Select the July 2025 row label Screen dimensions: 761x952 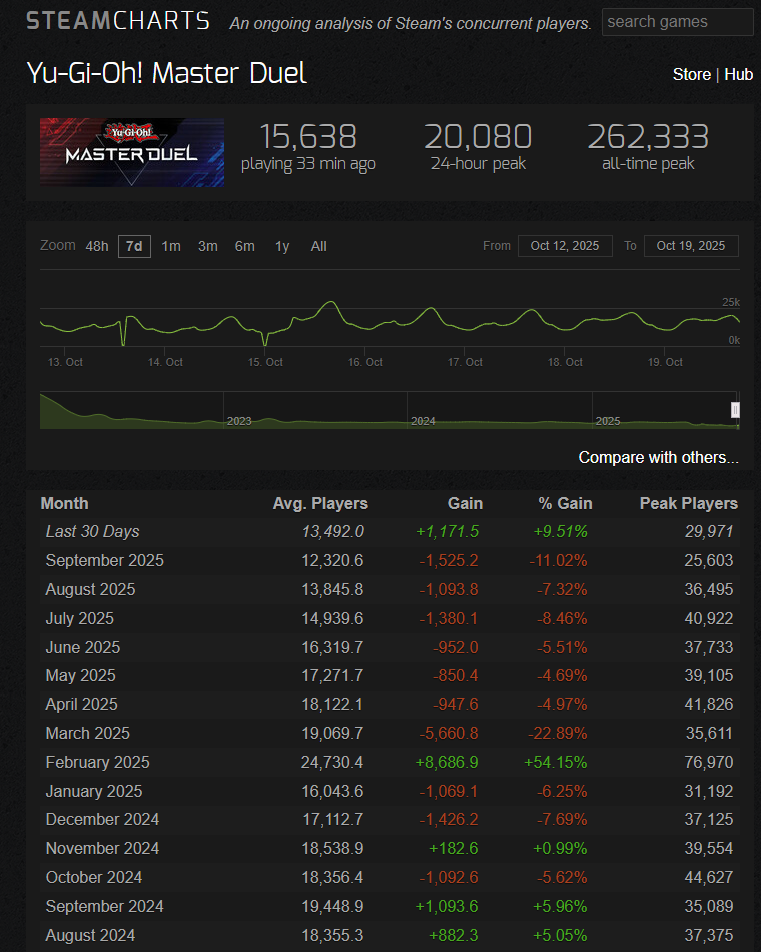click(80, 618)
